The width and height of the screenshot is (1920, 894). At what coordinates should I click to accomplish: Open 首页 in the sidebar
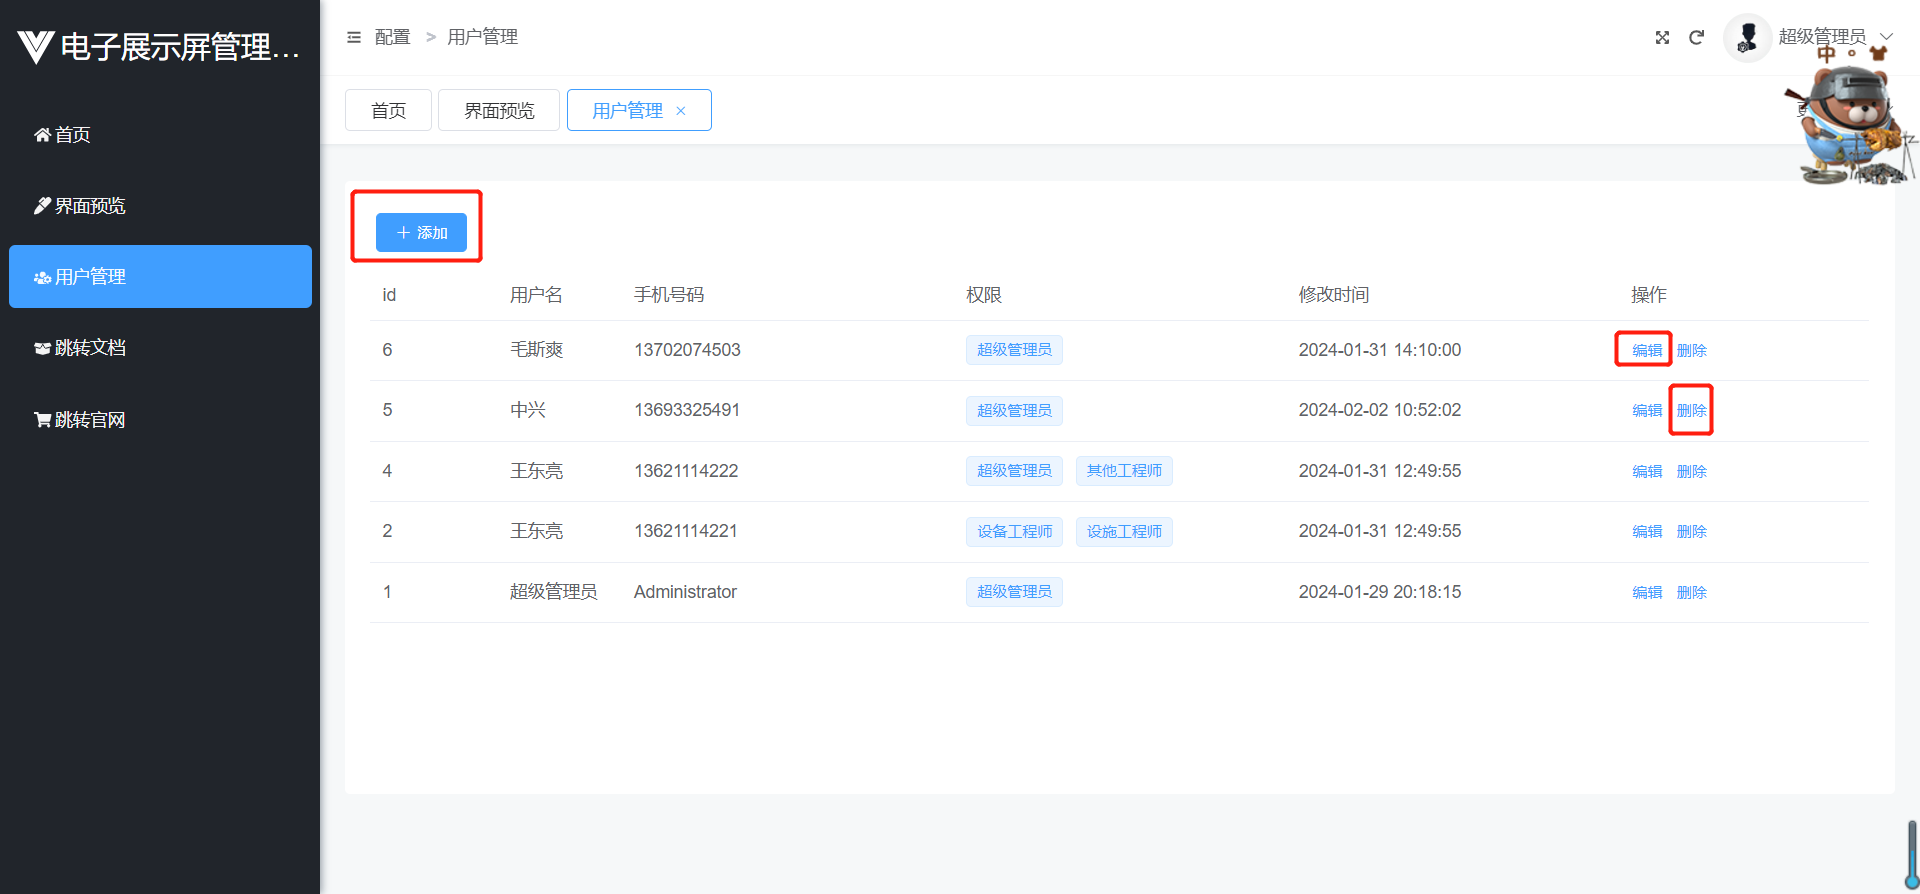[72, 135]
